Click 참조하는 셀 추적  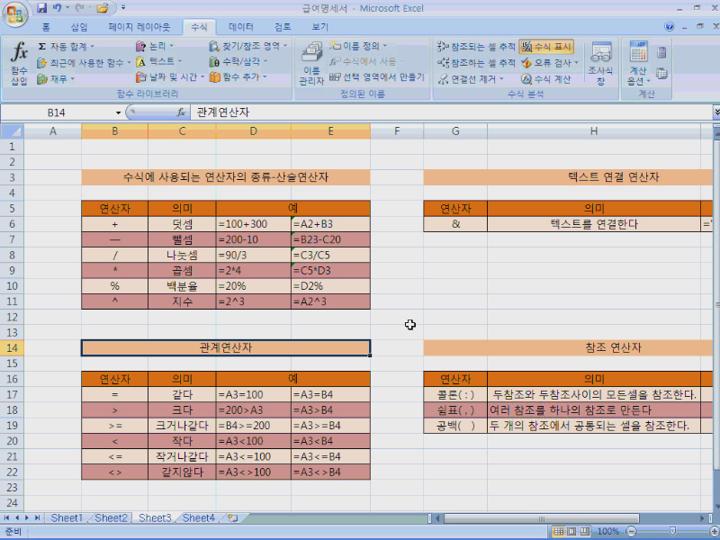tap(476, 62)
